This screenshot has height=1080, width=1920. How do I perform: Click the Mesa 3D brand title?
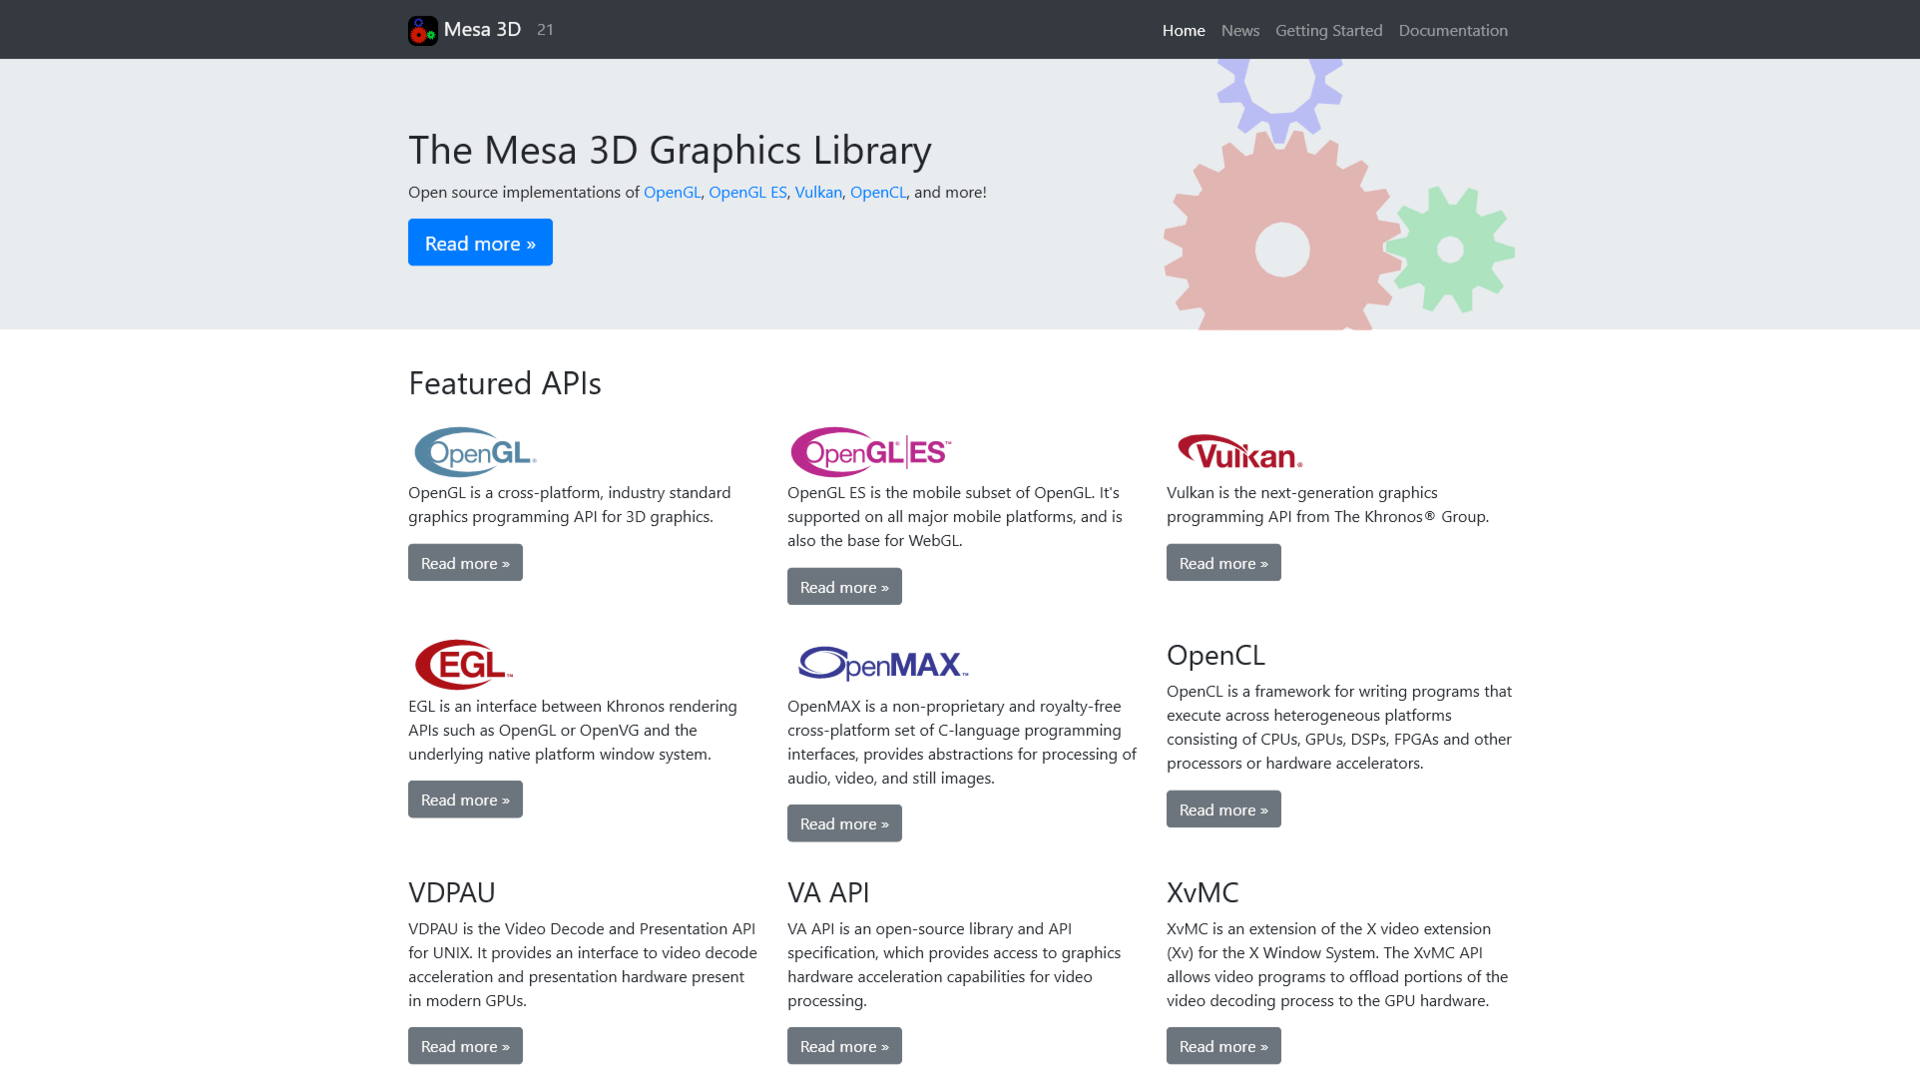(x=482, y=29)
